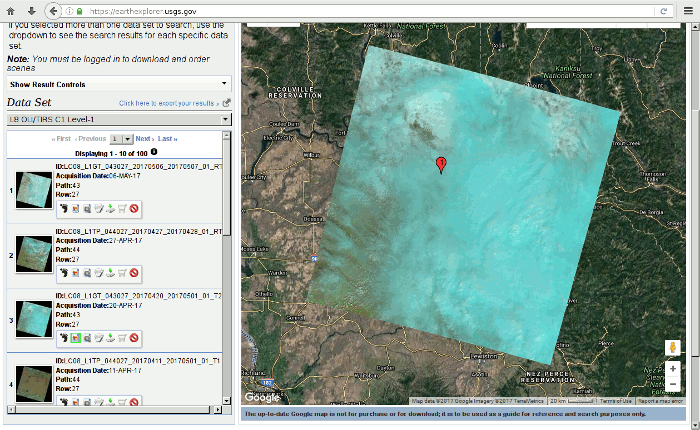Open thumbnail of result 1 scene

point(35,191)
